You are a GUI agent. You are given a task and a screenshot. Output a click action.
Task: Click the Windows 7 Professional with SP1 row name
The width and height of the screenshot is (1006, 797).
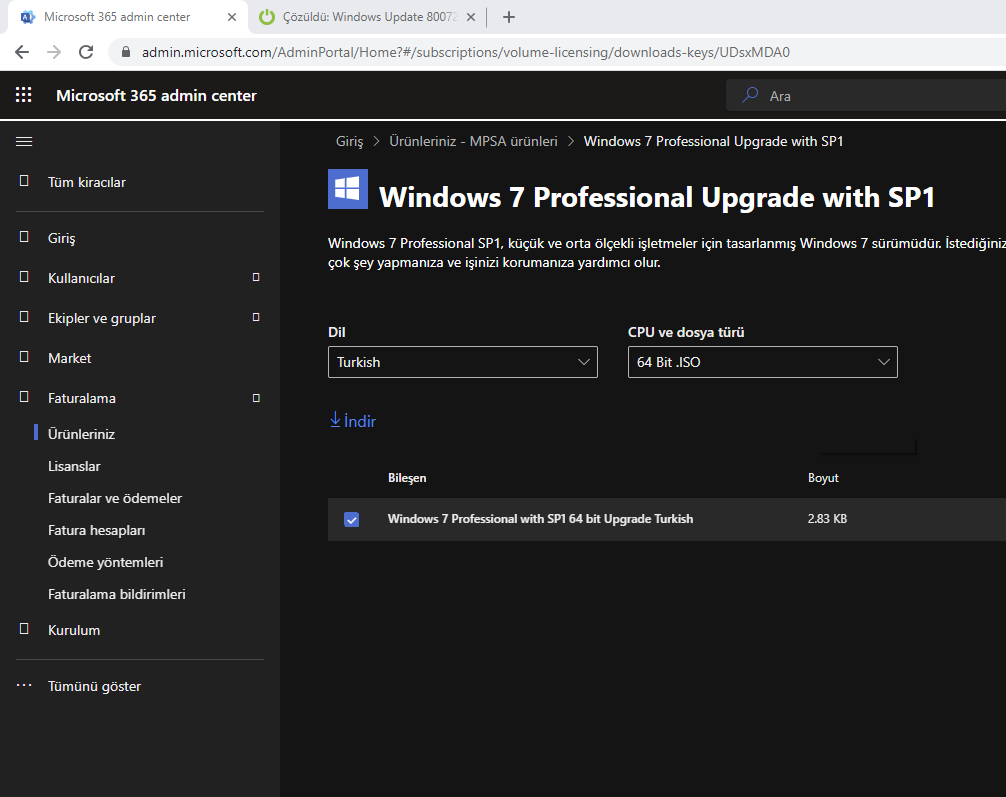pyautogui.click(x=540, y=518)
